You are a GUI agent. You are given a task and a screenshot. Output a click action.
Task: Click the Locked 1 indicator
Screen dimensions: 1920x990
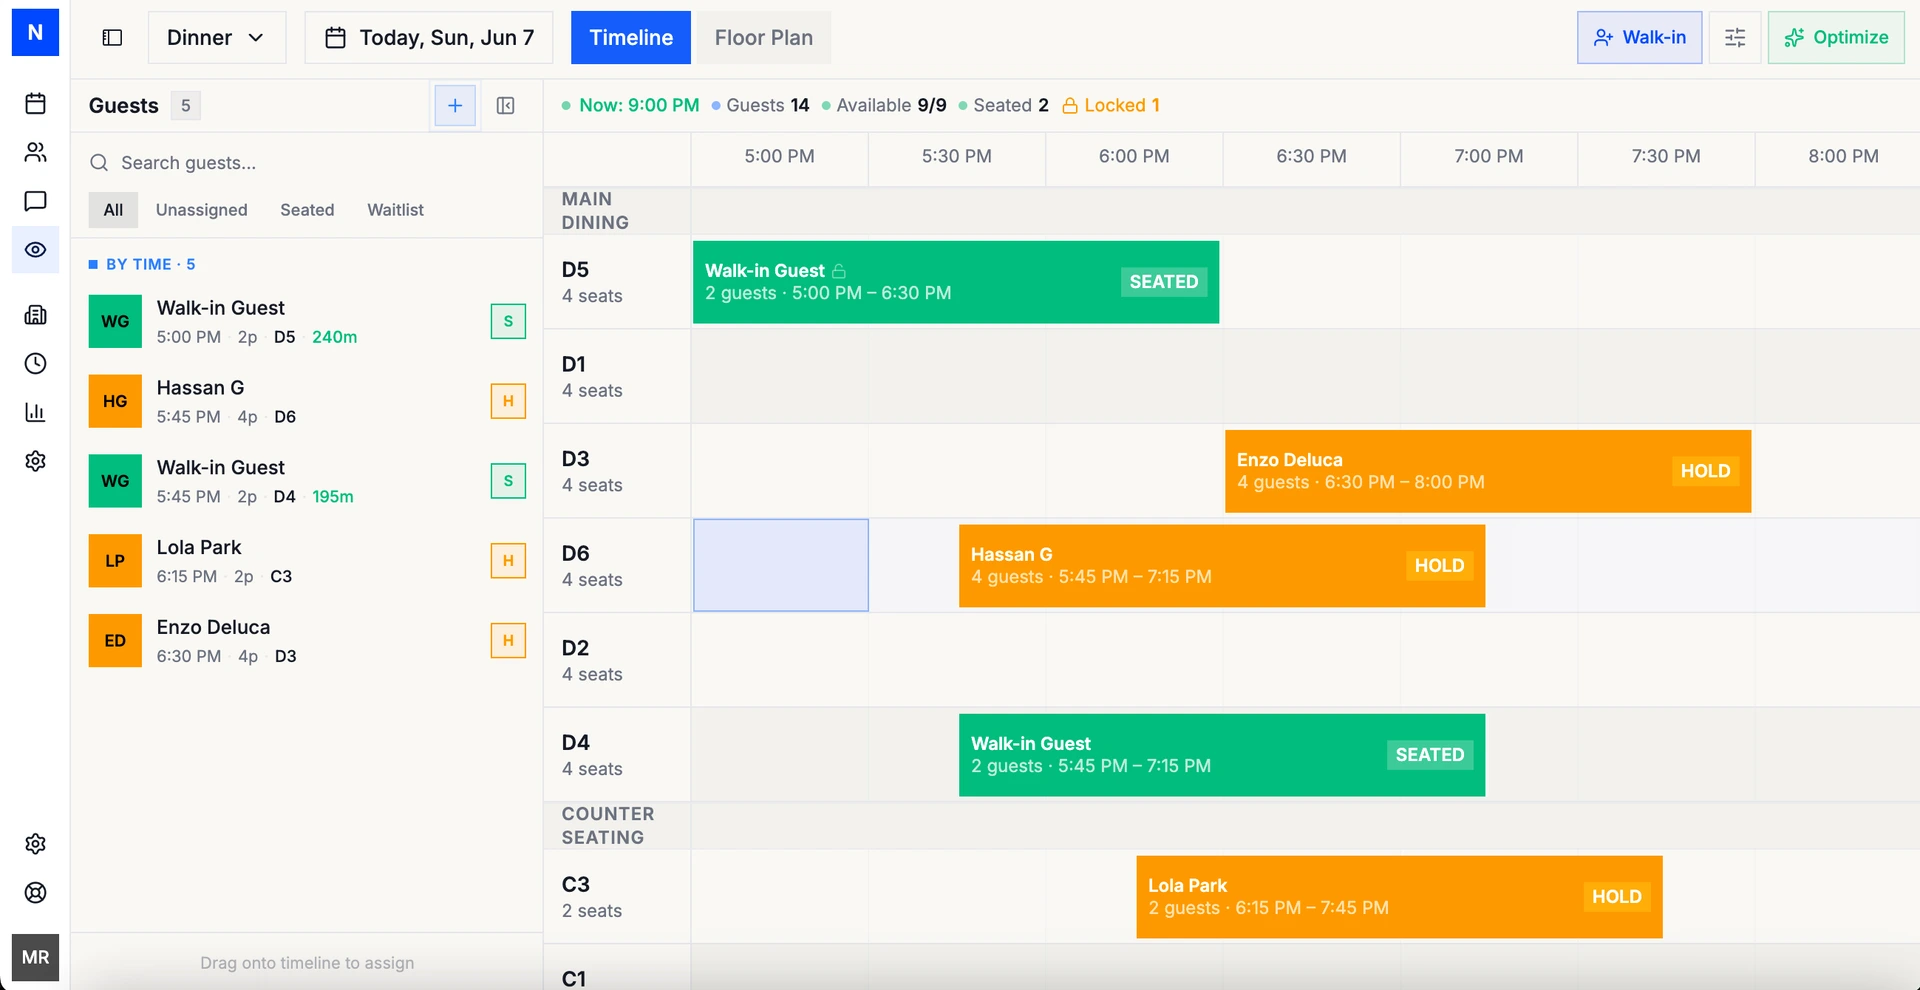1111,105
